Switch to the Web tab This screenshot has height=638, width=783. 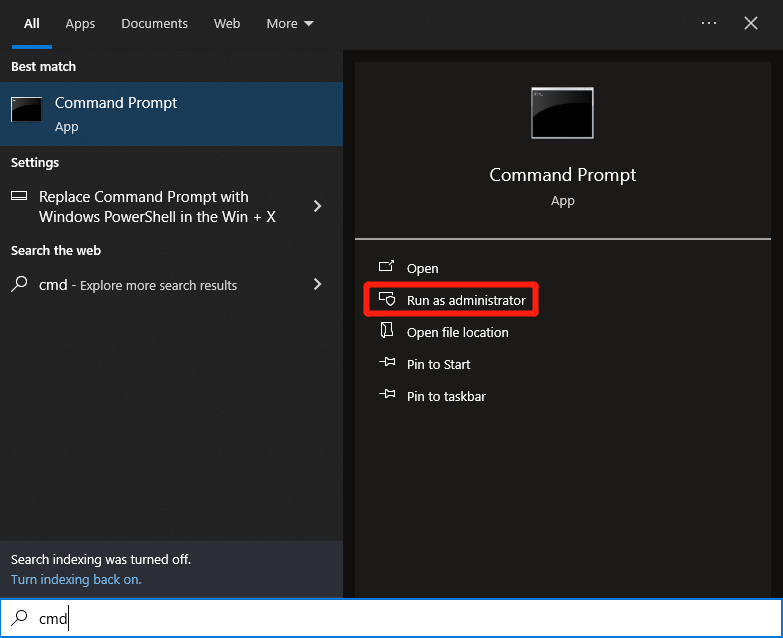(227, 24)
